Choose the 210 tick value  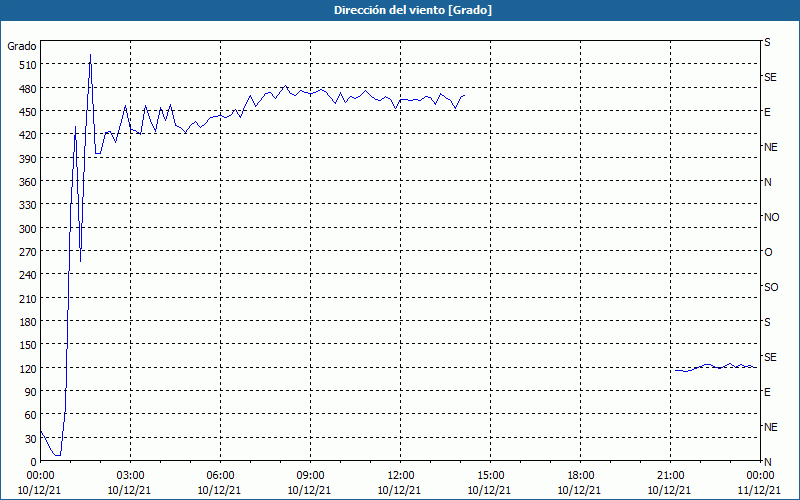point(28,299)
